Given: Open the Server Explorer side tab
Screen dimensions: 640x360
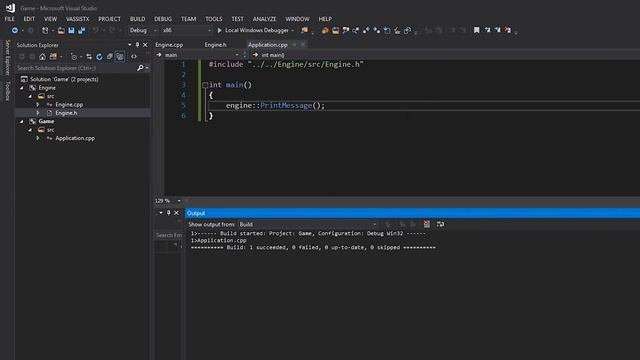Looking at the screenshot, I should (x=7, y=58).
